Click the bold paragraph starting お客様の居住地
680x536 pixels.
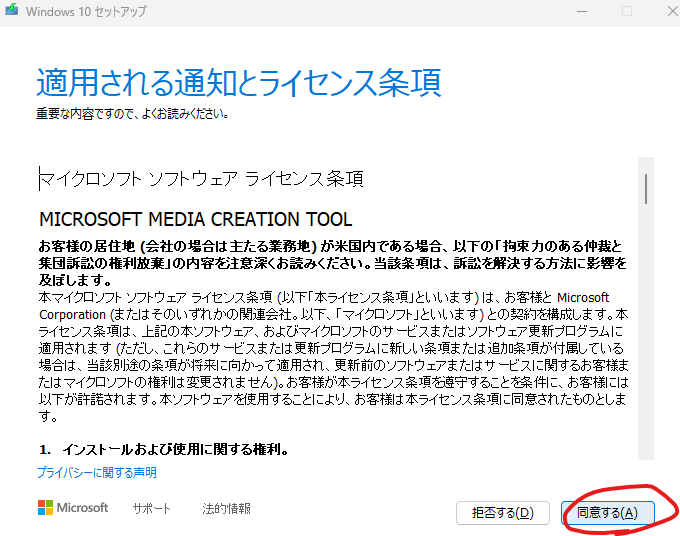333,263
